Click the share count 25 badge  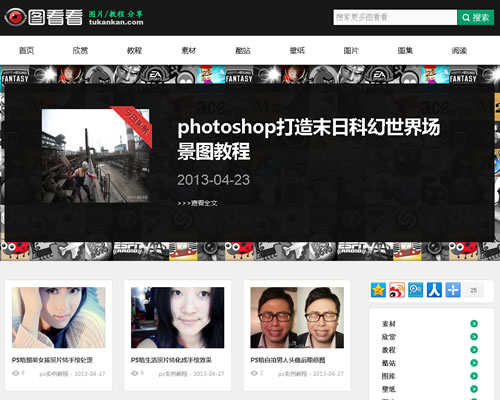pos(473,290)
